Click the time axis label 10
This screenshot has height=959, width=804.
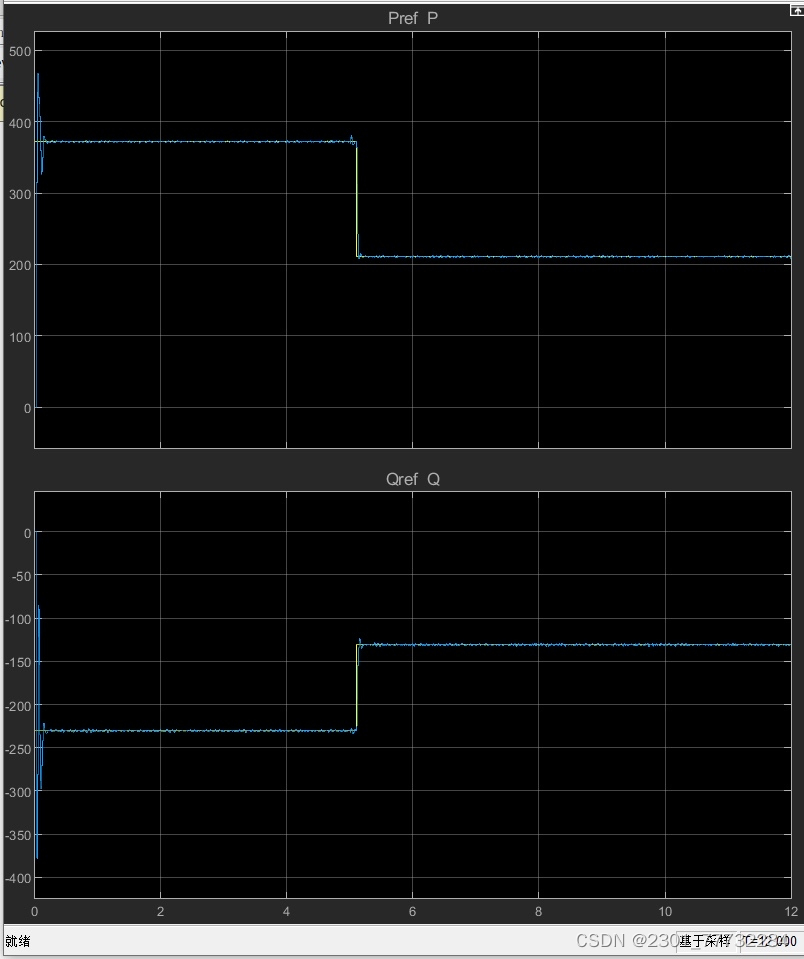tap(665, 911)
